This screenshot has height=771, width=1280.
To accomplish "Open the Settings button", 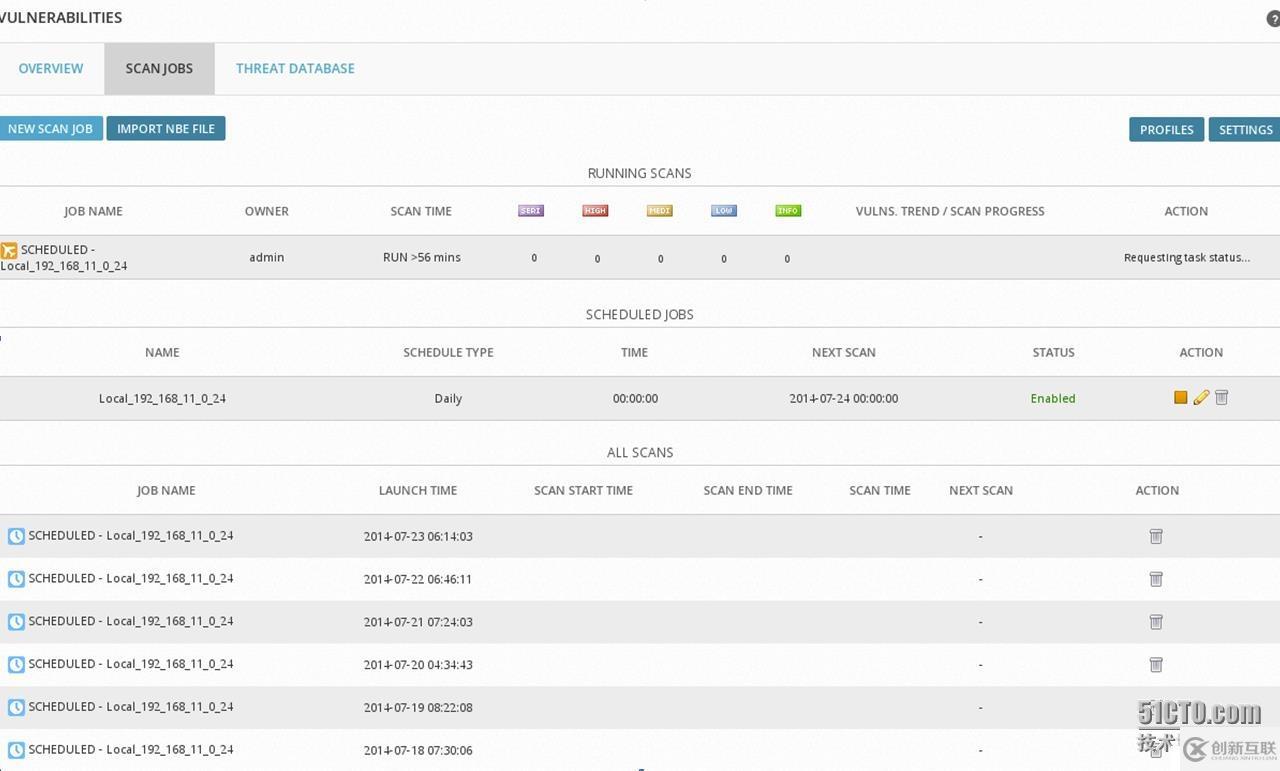I will click(1245, 130).
